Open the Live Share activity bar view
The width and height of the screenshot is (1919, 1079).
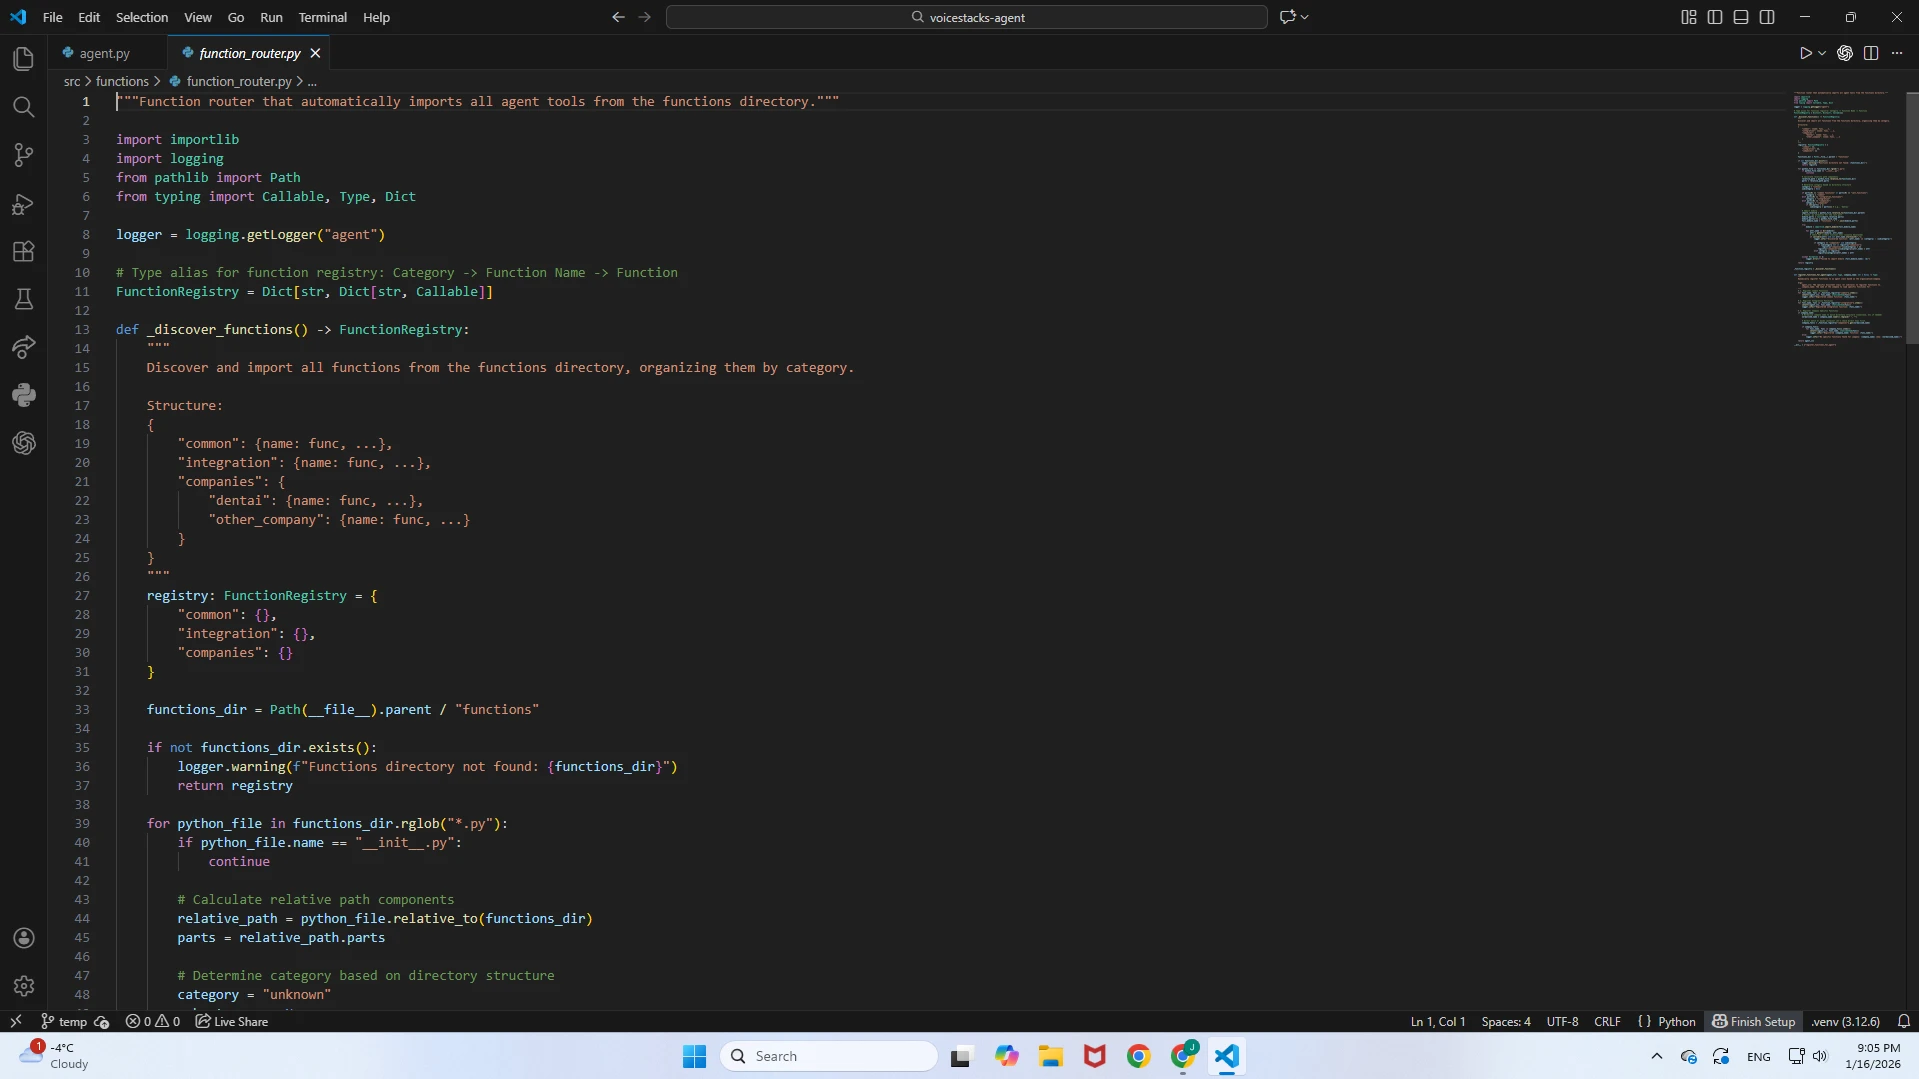(x=24, y=347)
